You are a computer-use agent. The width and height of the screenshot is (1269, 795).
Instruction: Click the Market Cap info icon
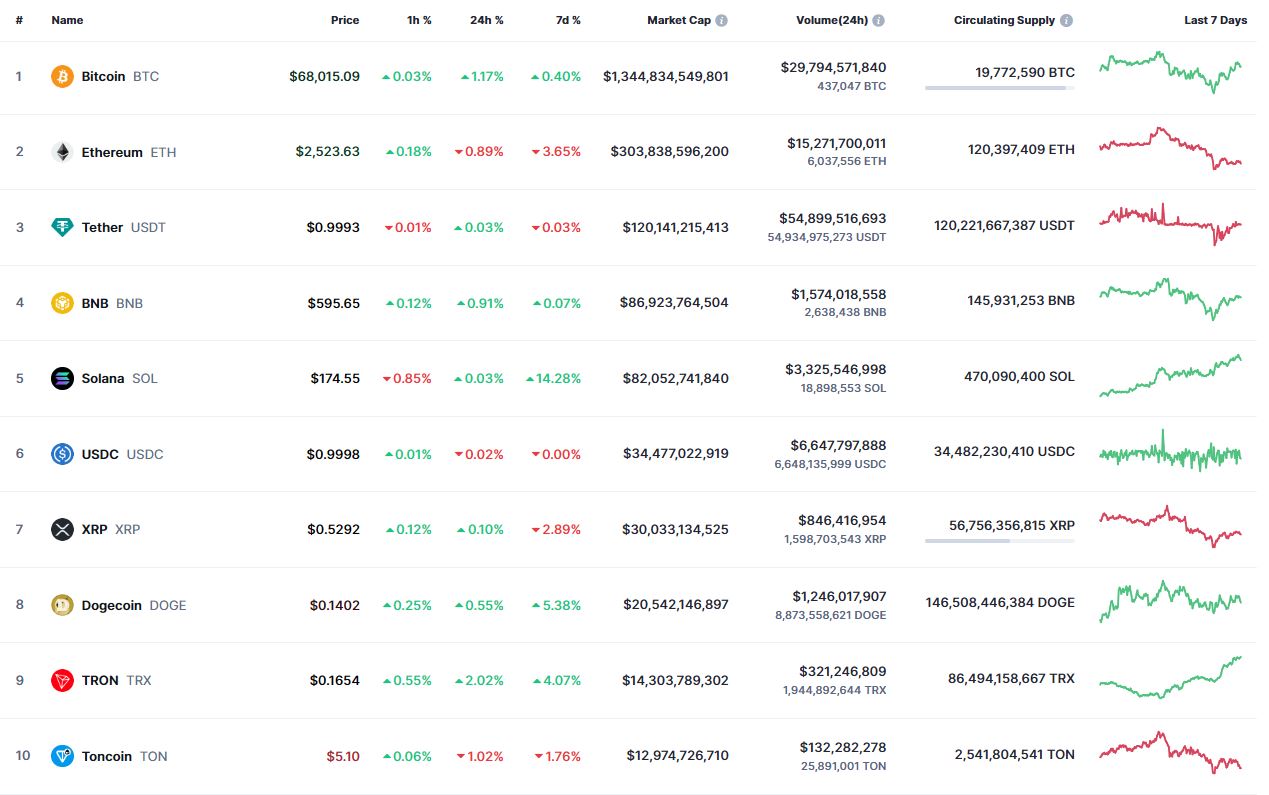722,20
